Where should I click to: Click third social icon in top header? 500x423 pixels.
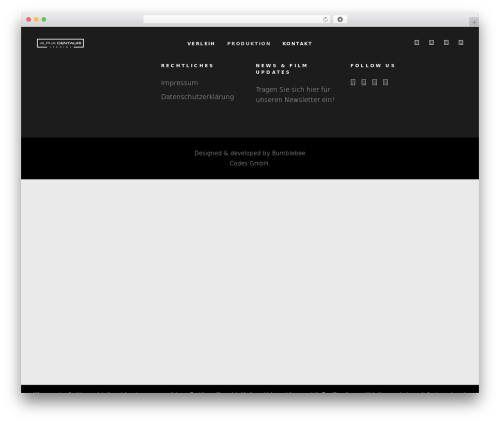click(446, 42)
